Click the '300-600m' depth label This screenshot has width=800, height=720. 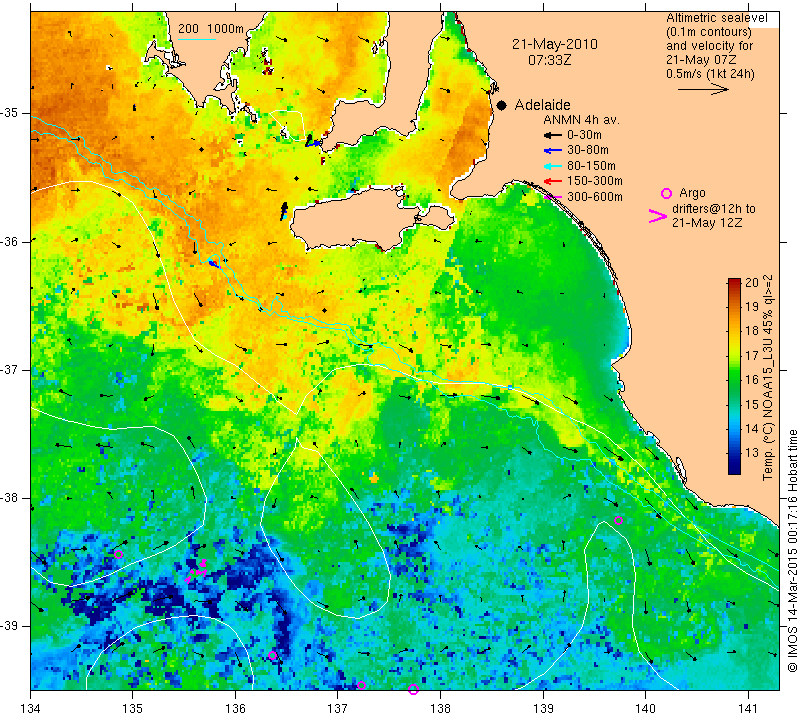pyautogui.click(x=595, y=197)
